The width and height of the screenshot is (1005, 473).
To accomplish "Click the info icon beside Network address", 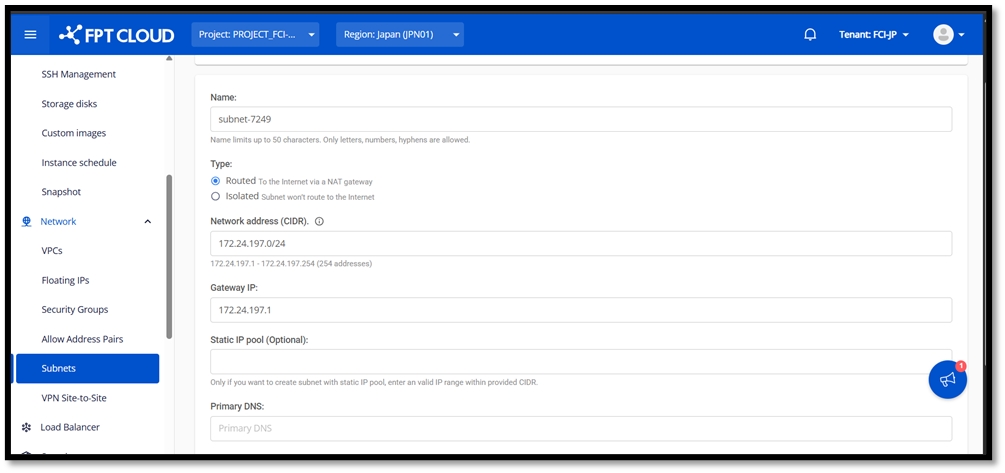I will point(319,221).
